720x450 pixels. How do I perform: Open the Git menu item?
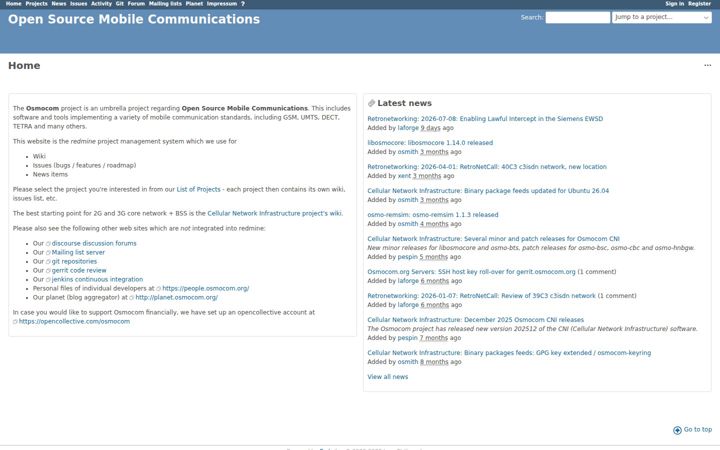tap(120, 4)
